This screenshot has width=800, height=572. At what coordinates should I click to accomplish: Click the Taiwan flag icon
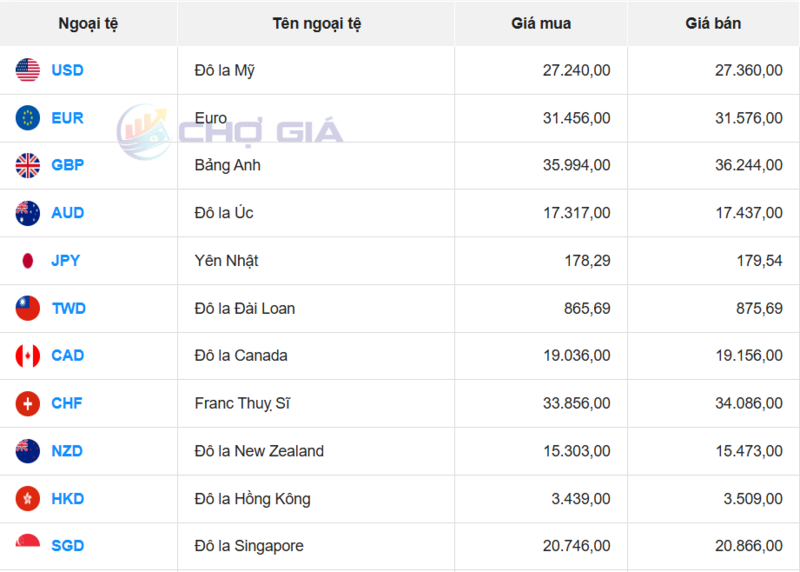(x=28, y=308)
